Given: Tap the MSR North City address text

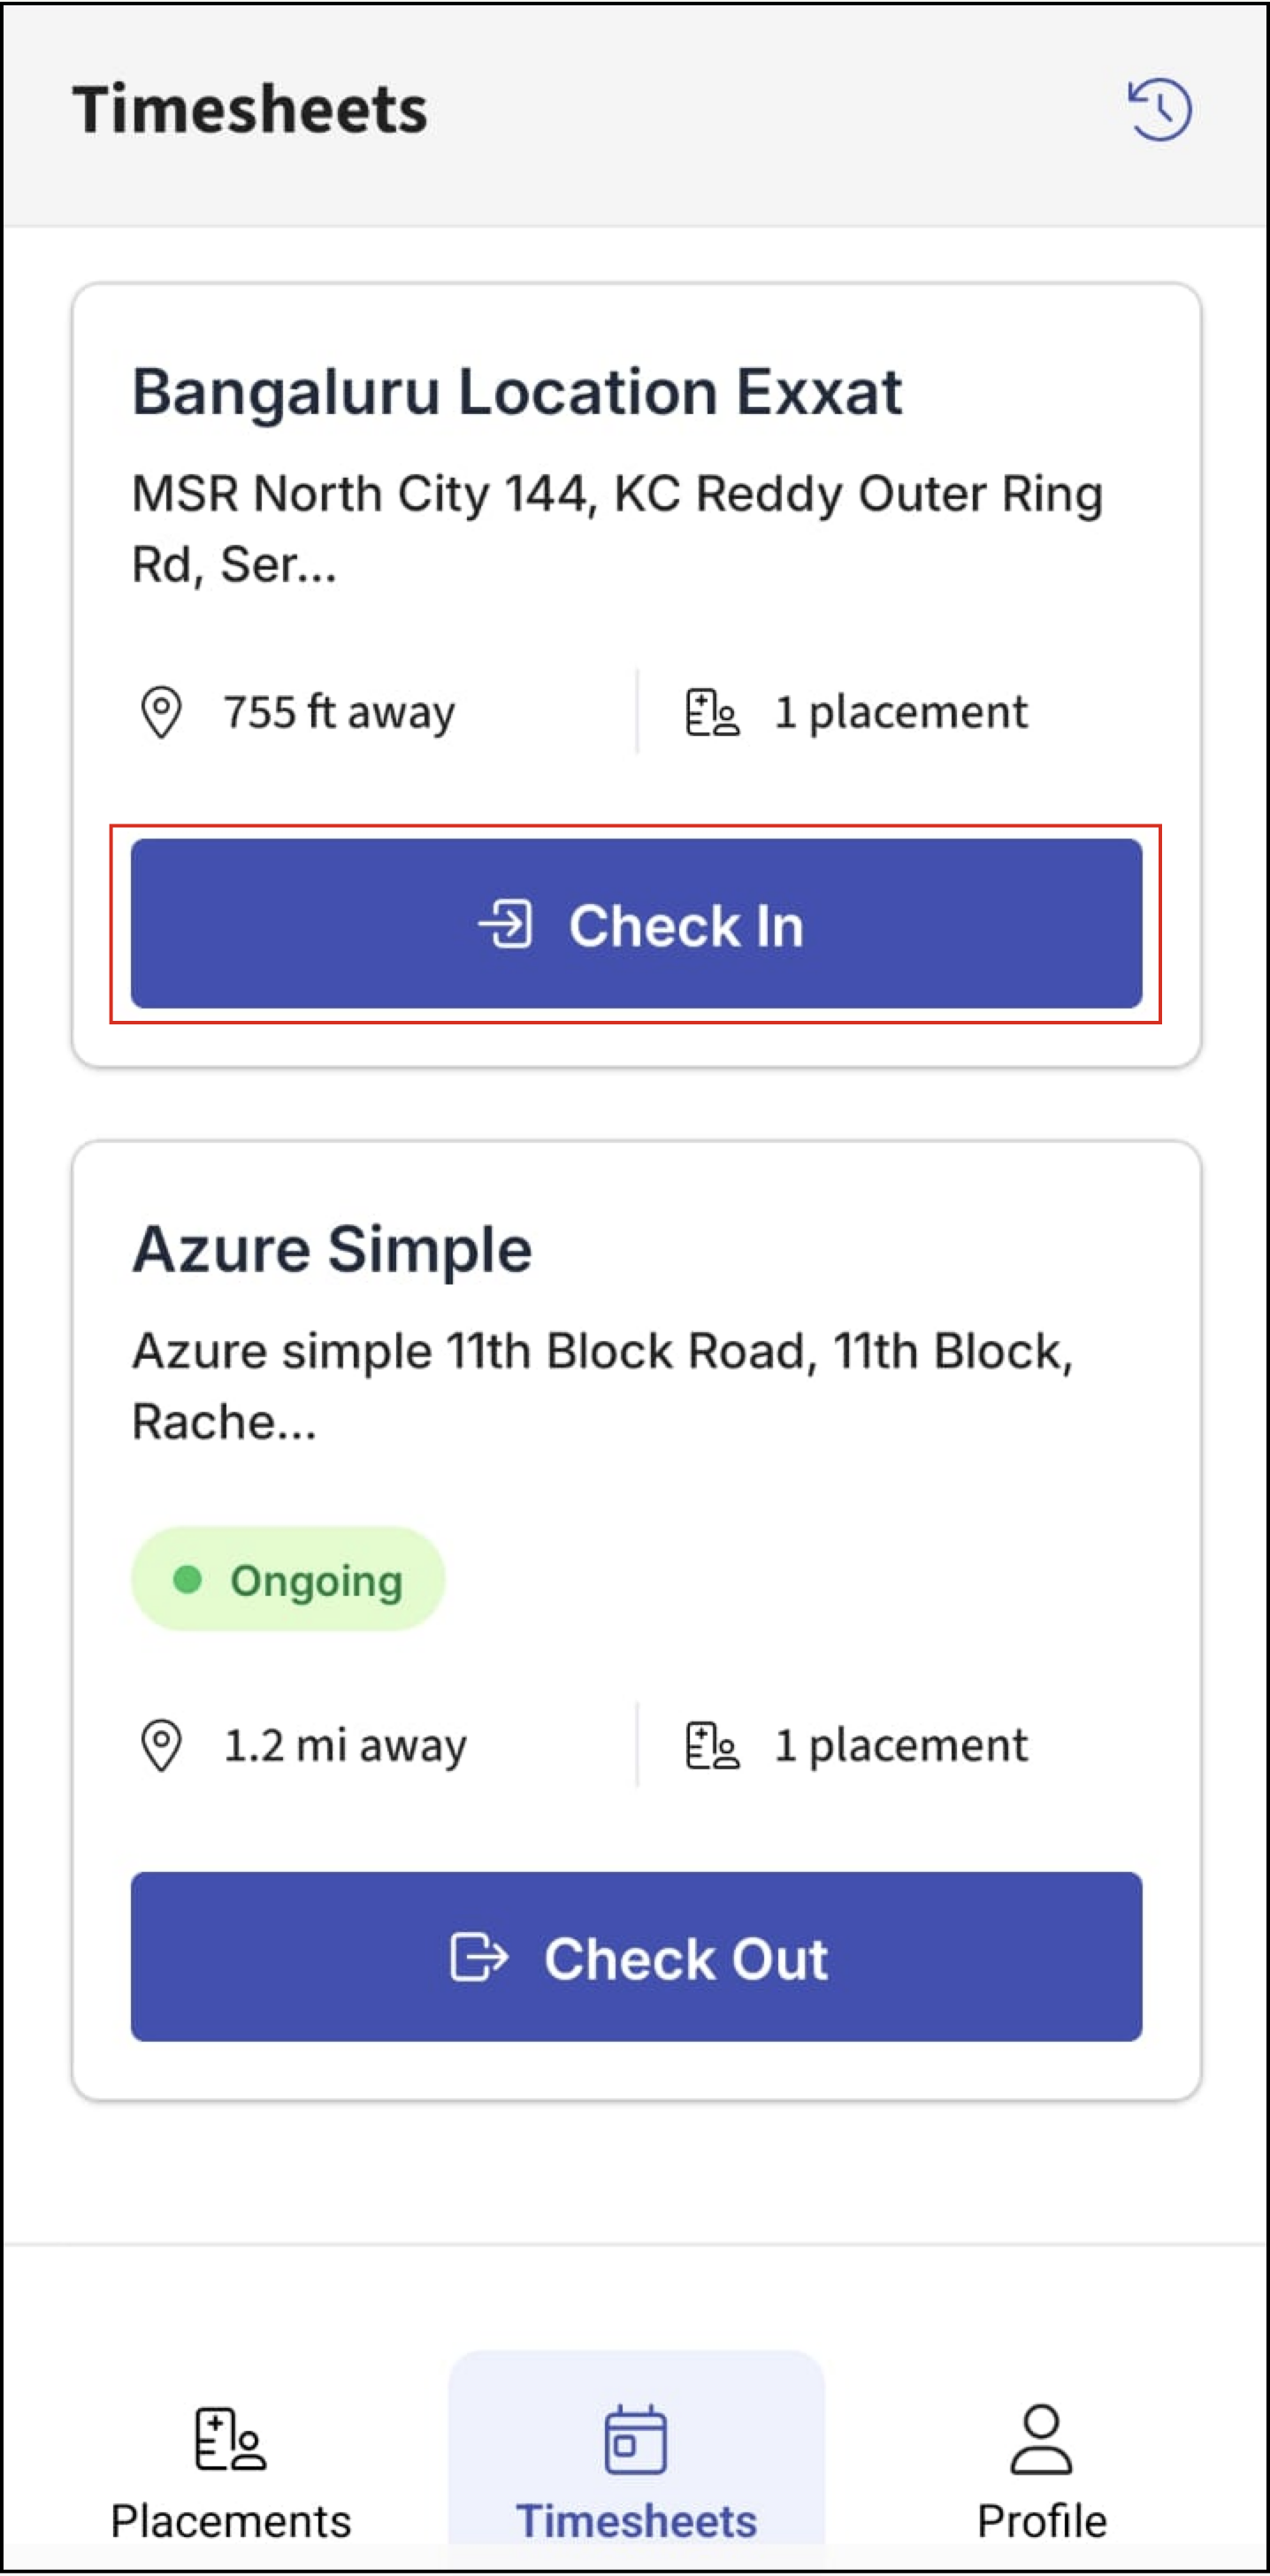Looking at the screenshot, I should point(617,528).
